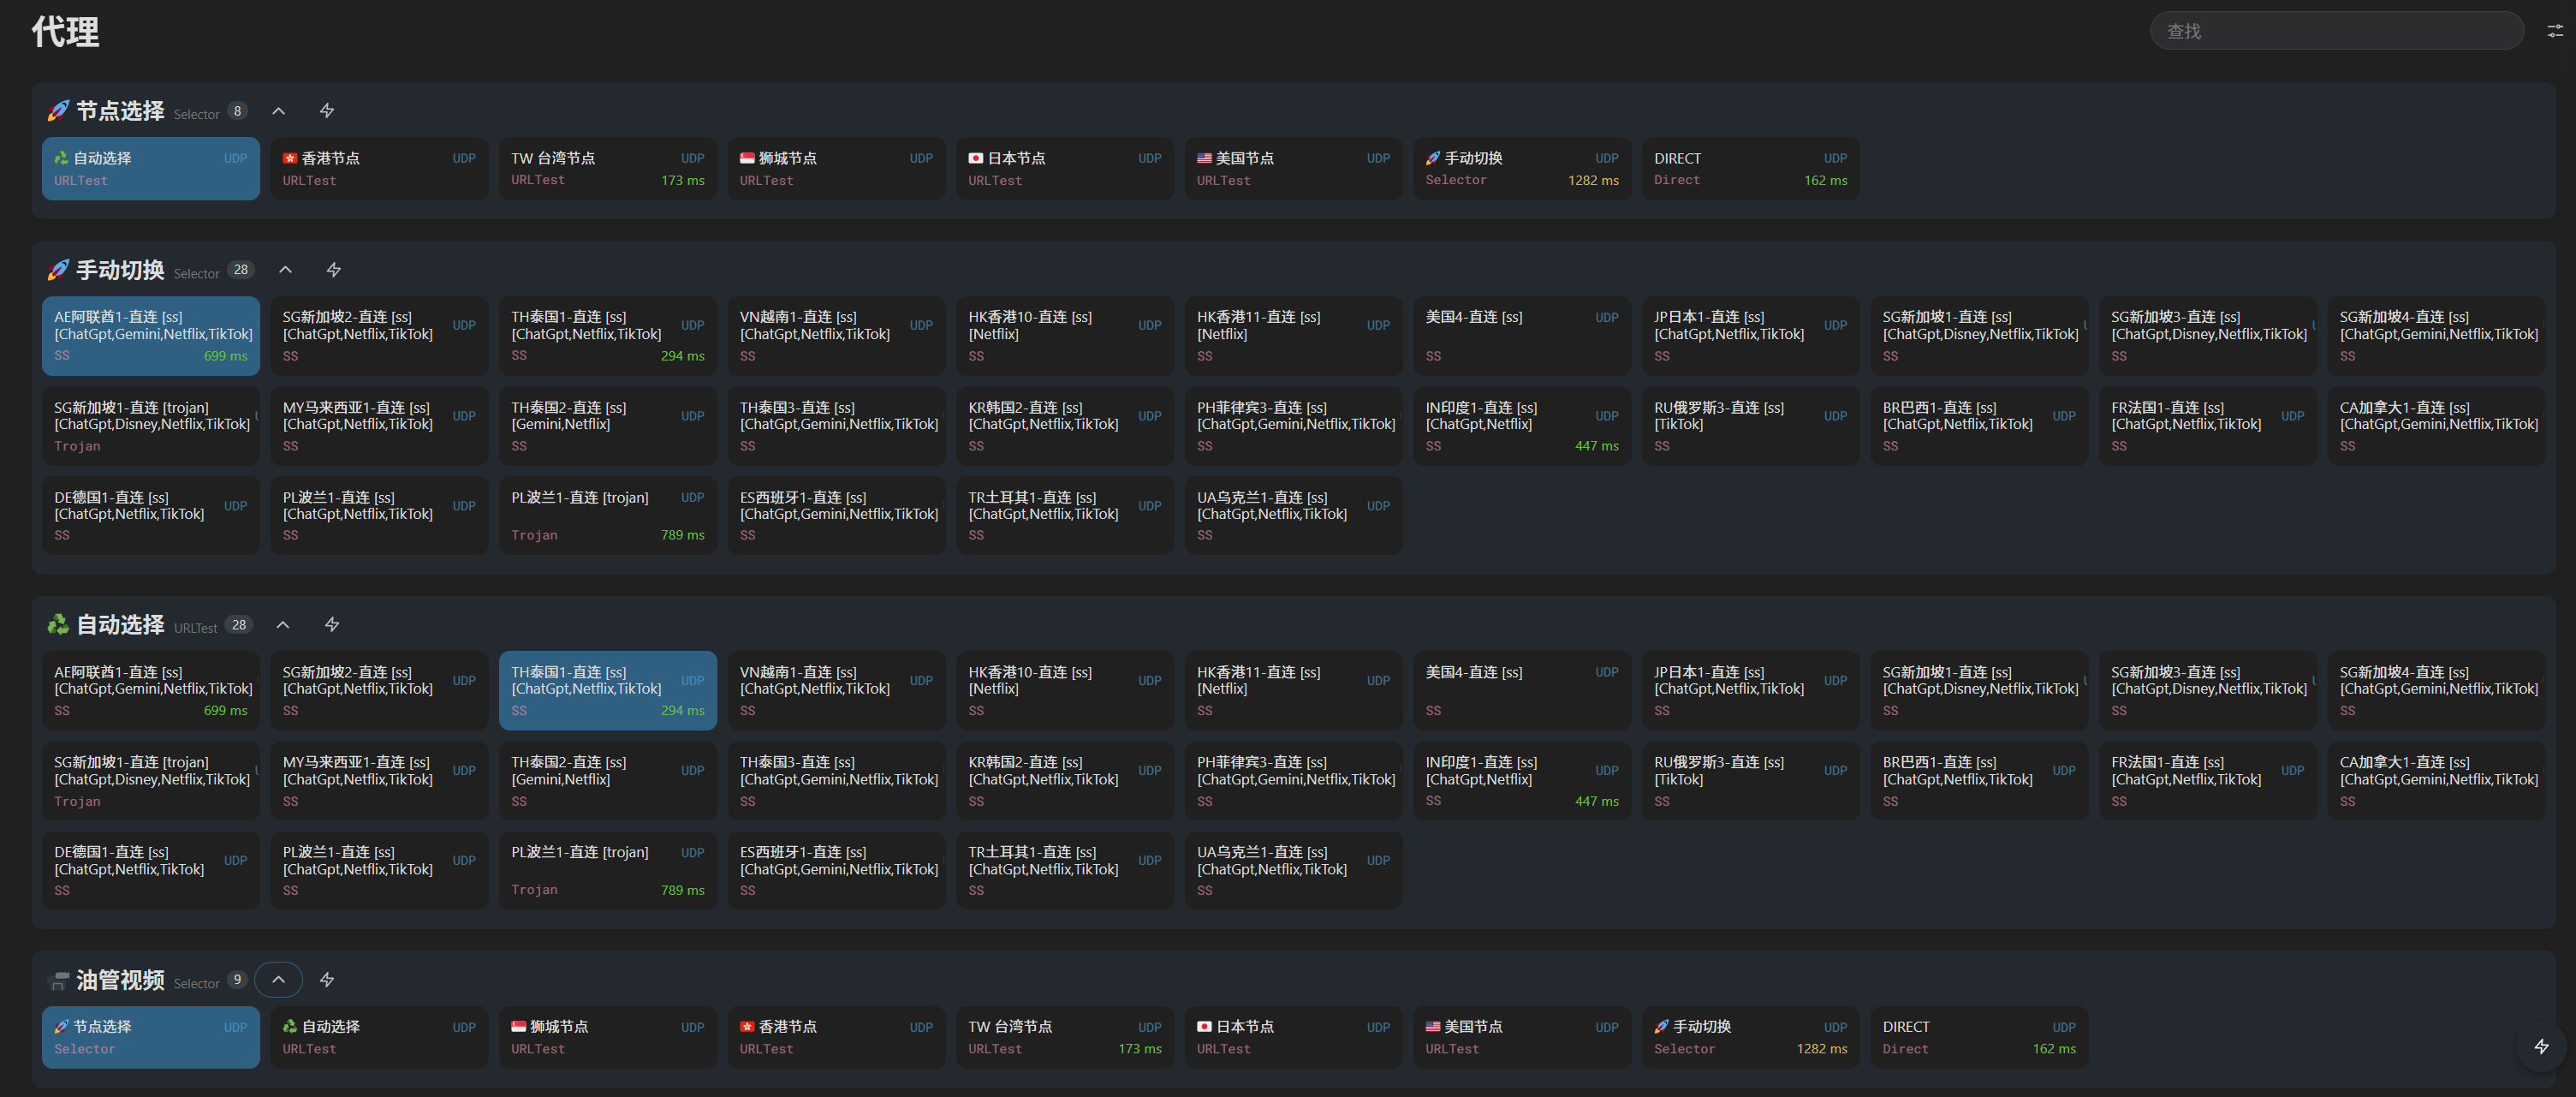Run latency test for 节点选择 group
Viewport: 2576px width, 1097px height.
tap(327, 111)
